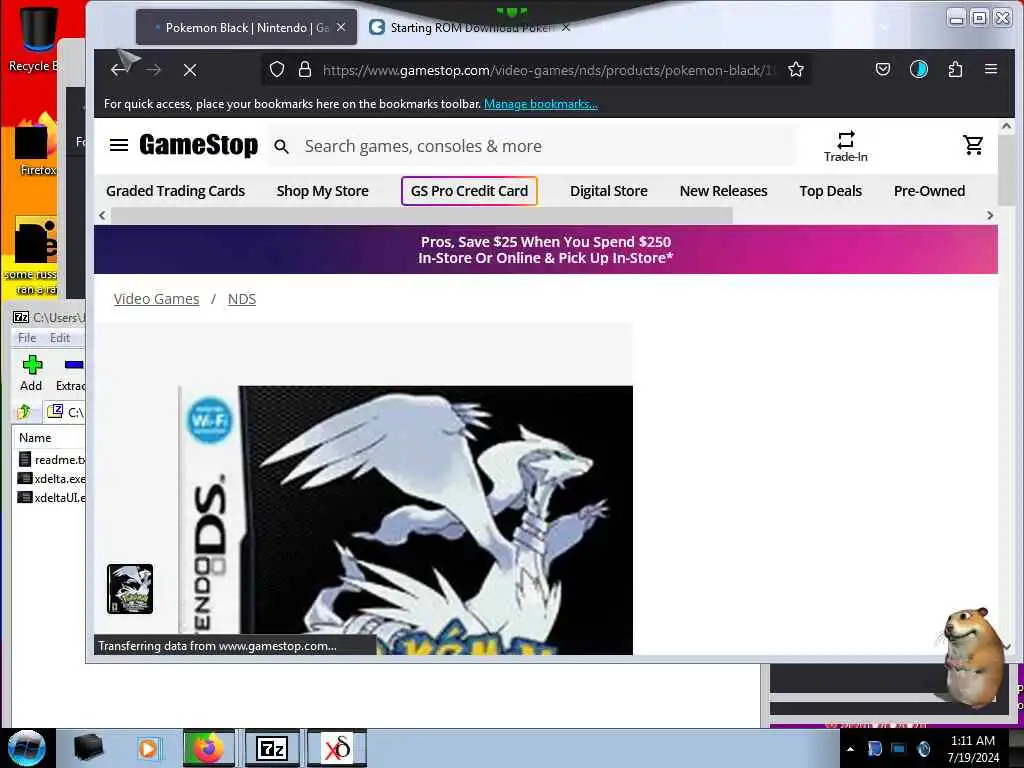This screenshot has height=768, width=1024.
Task: Click the GS Pro Credit Card button
Action: 470,191
